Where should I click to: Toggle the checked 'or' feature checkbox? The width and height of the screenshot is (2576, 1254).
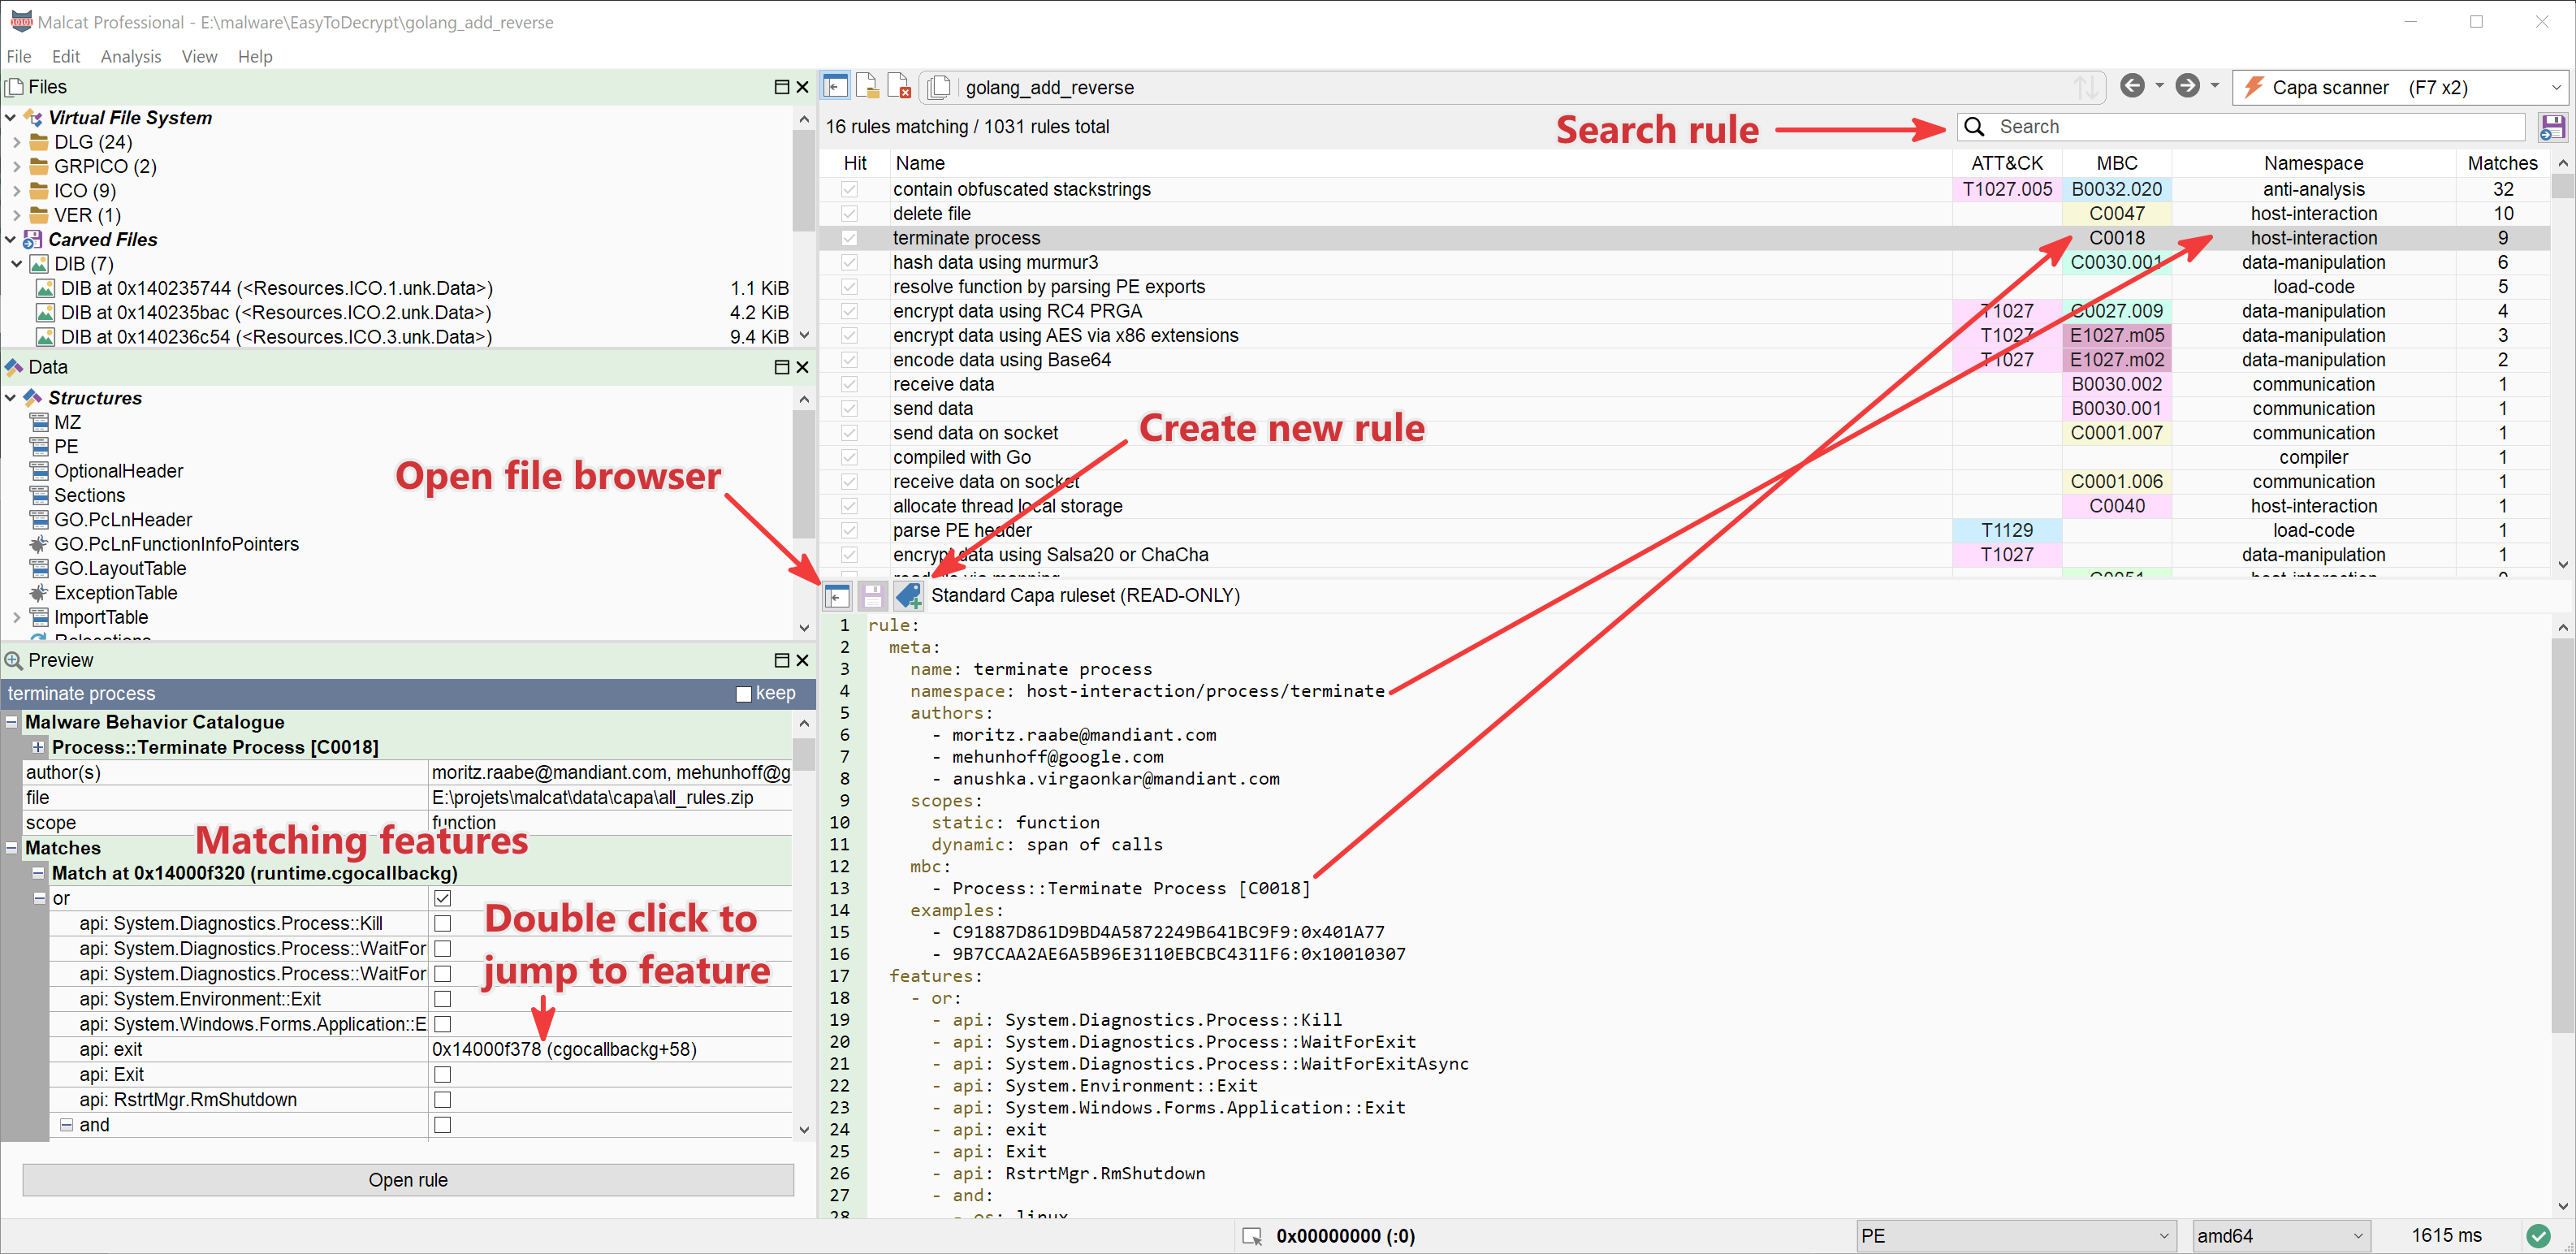coord(443,898)
